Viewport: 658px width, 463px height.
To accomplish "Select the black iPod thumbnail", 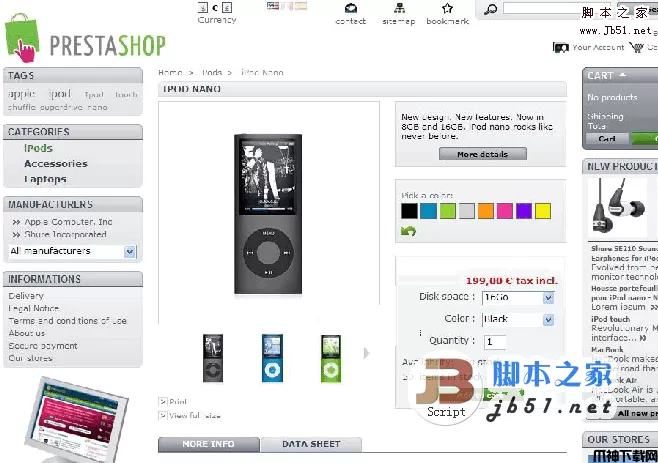I will (x=213, y=358).
